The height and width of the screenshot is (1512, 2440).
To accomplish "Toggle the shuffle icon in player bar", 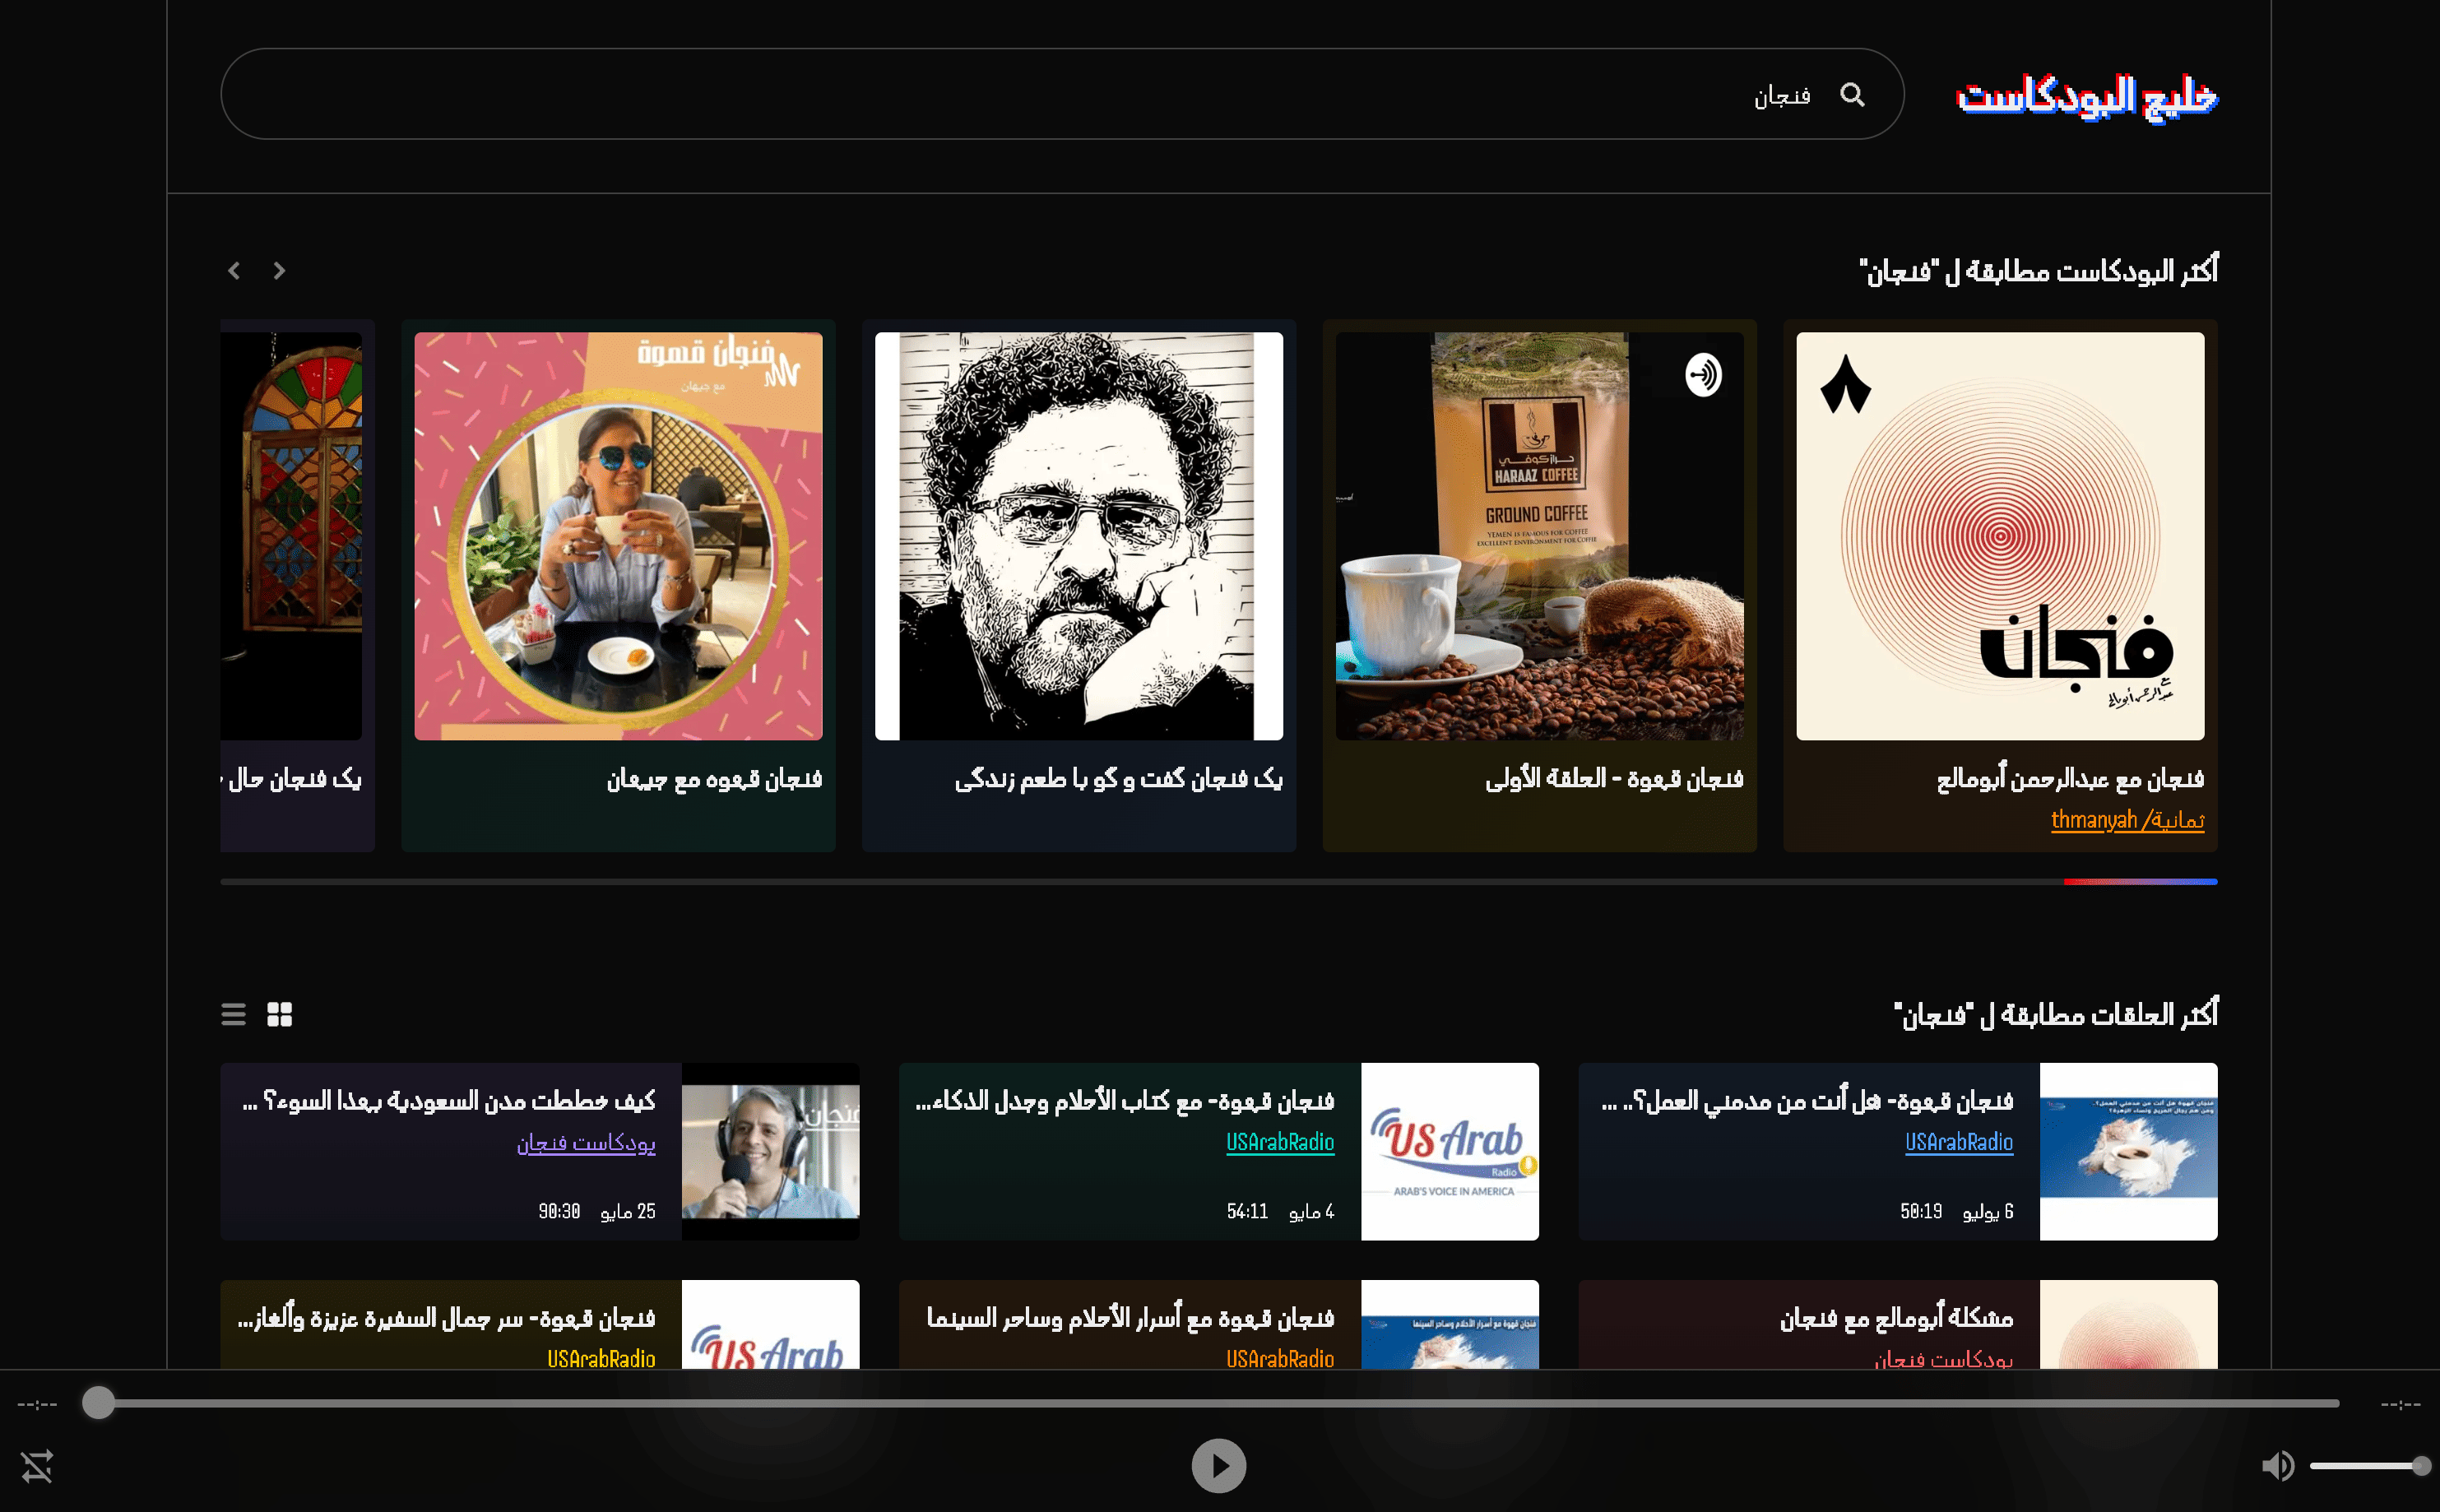I will (x=37, y=1466).
